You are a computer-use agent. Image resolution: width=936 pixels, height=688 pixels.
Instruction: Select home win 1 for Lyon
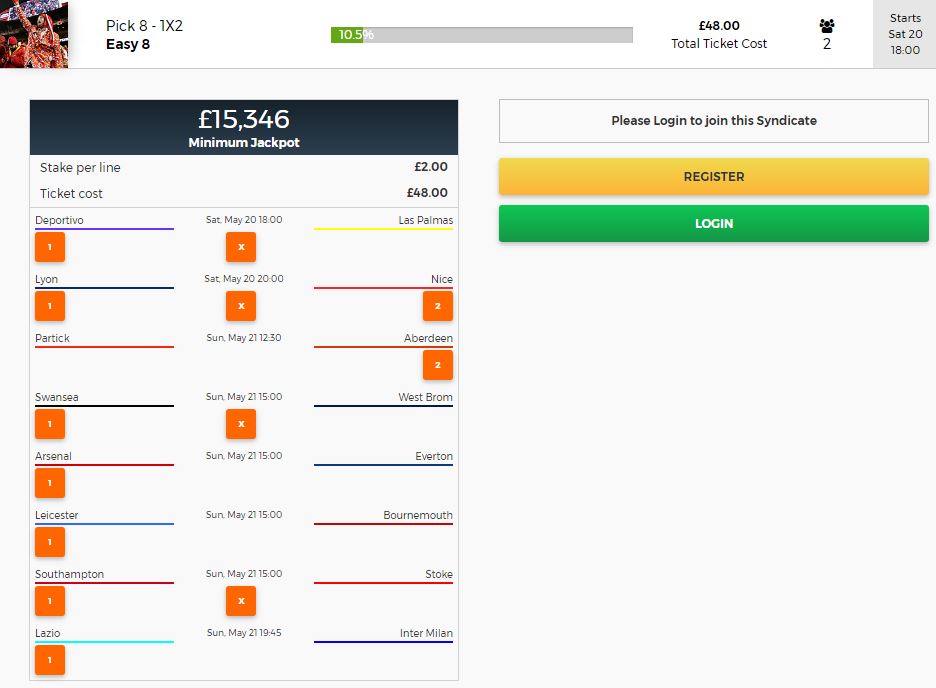(x=50, y=306)
